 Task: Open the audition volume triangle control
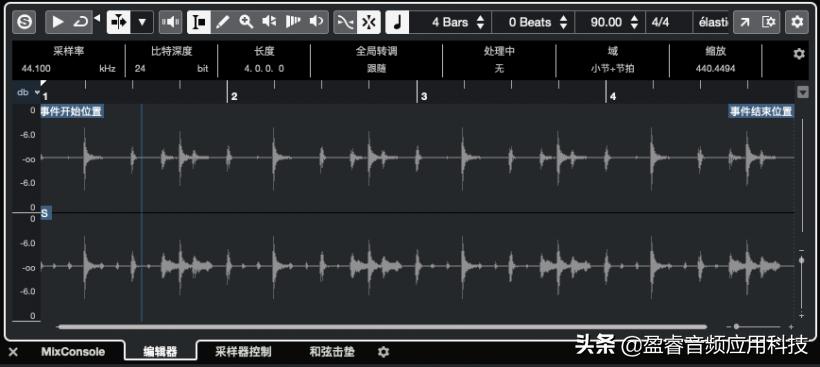click(97, 19)
